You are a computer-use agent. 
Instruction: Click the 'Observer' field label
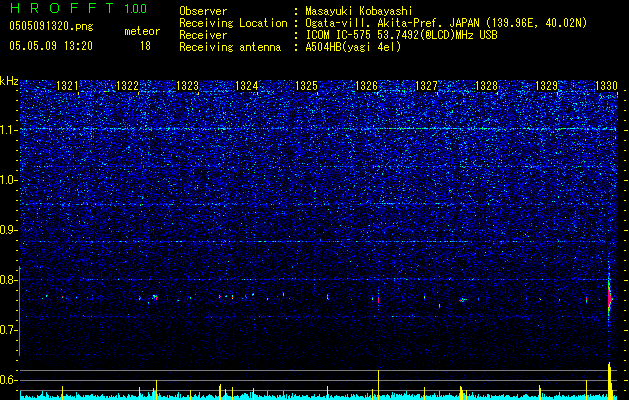click(x=203, y=11)
